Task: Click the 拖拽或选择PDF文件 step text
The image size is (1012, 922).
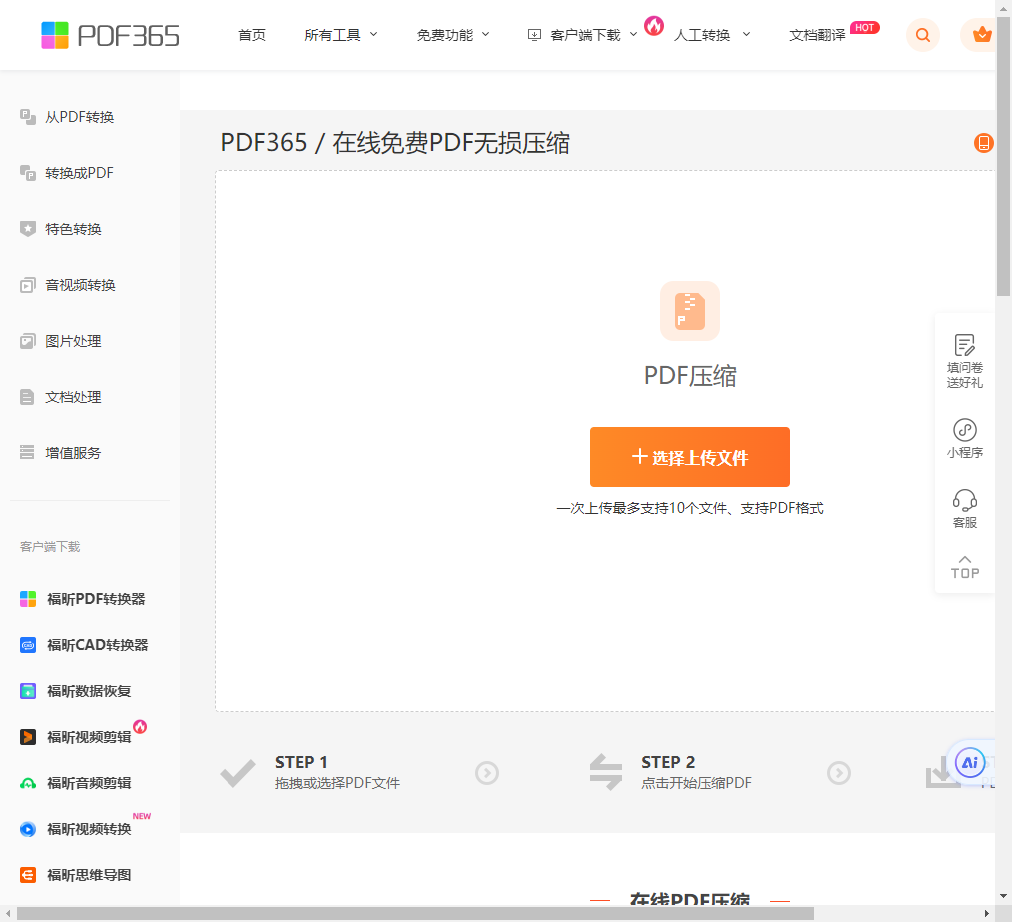Action: tap(337, 783)
